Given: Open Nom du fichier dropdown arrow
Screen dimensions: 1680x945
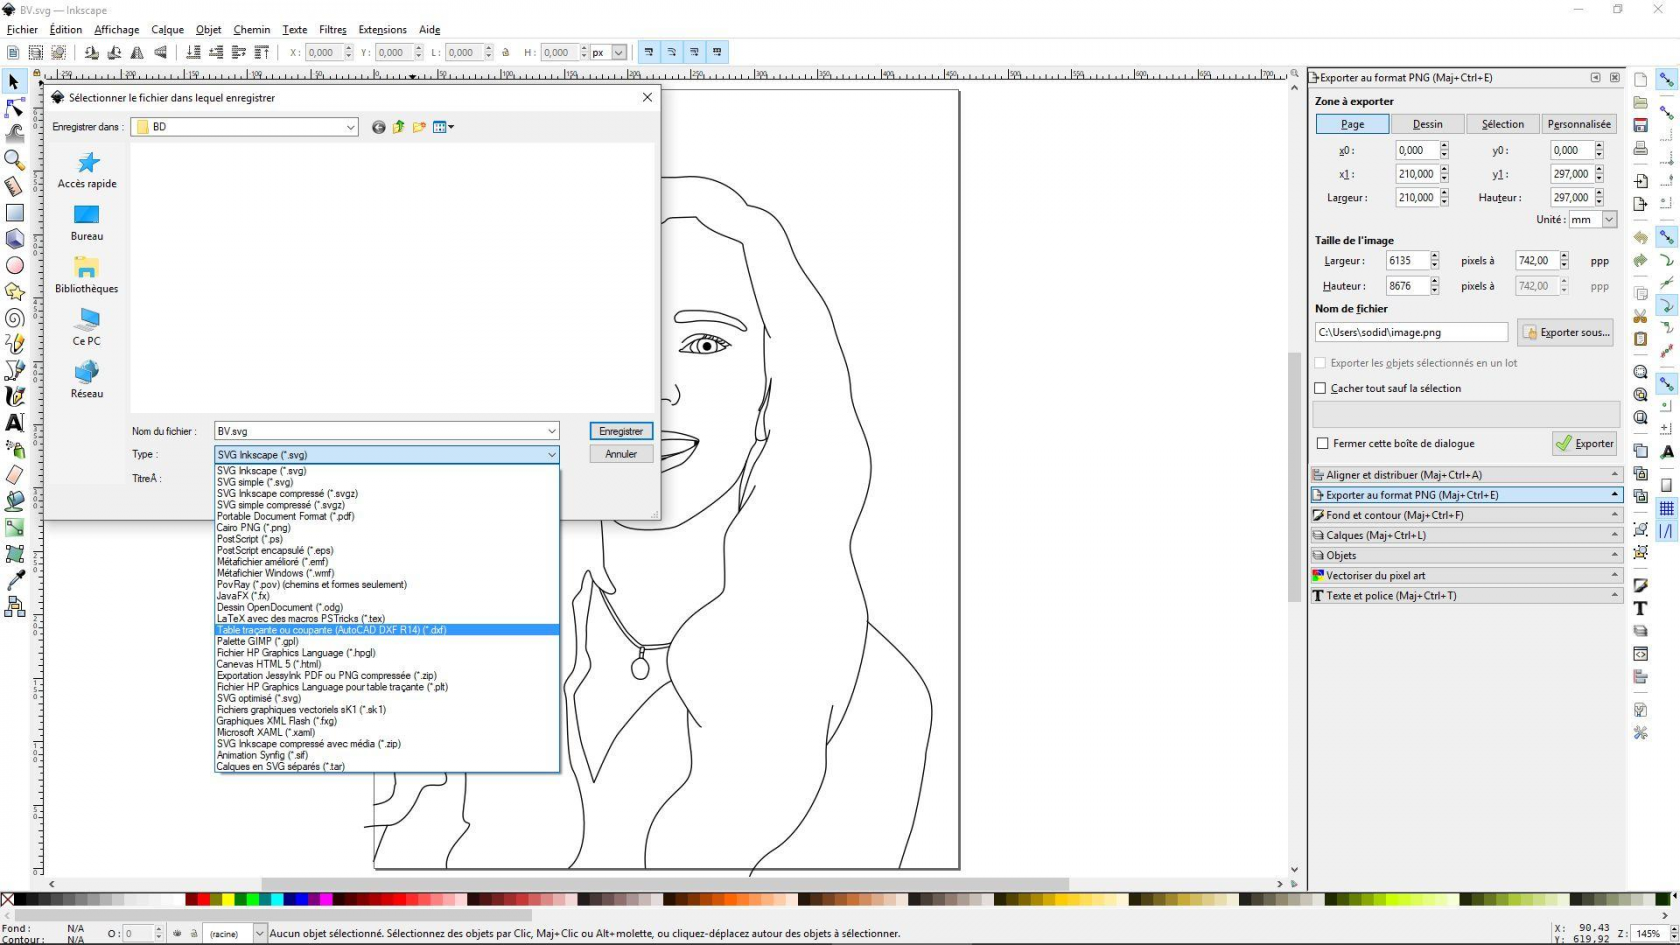Looking at the screenshot, I should coord(551,431).
